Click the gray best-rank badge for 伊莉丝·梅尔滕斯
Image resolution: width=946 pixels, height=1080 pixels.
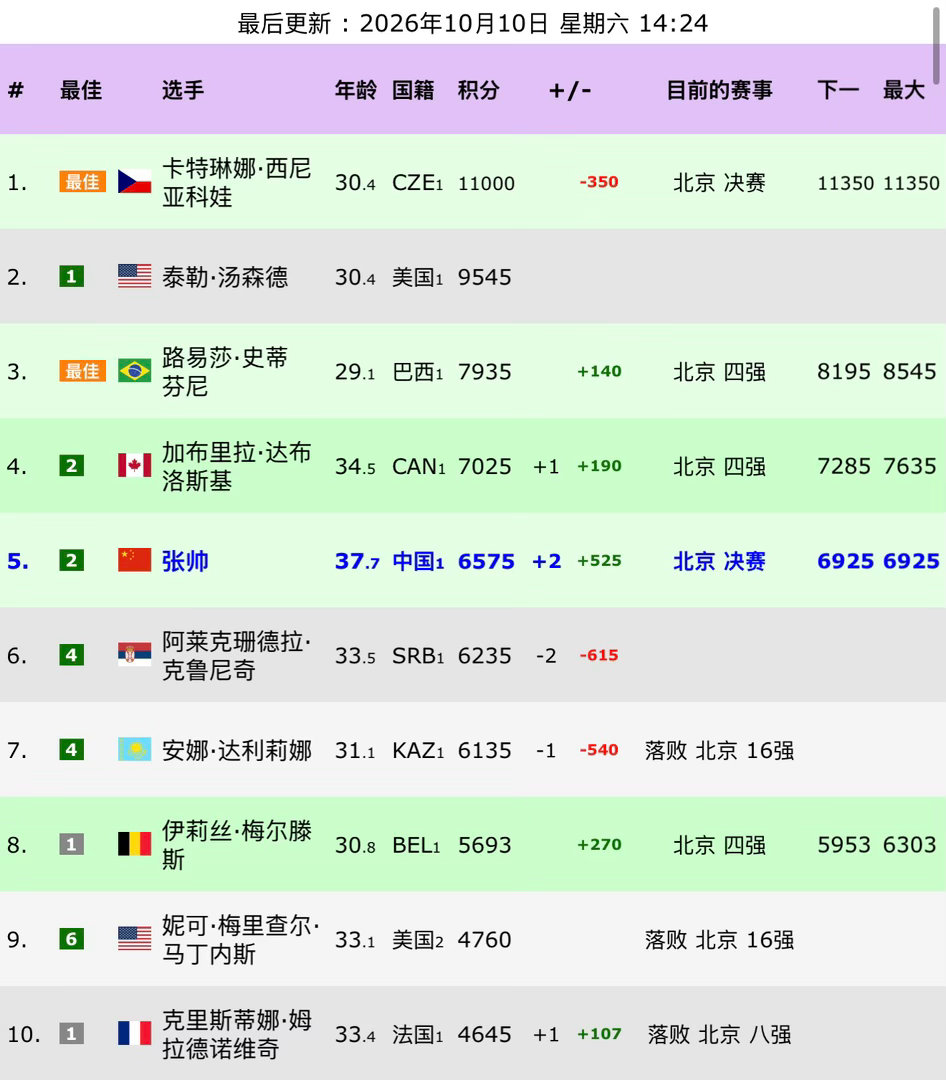(72, 844)
